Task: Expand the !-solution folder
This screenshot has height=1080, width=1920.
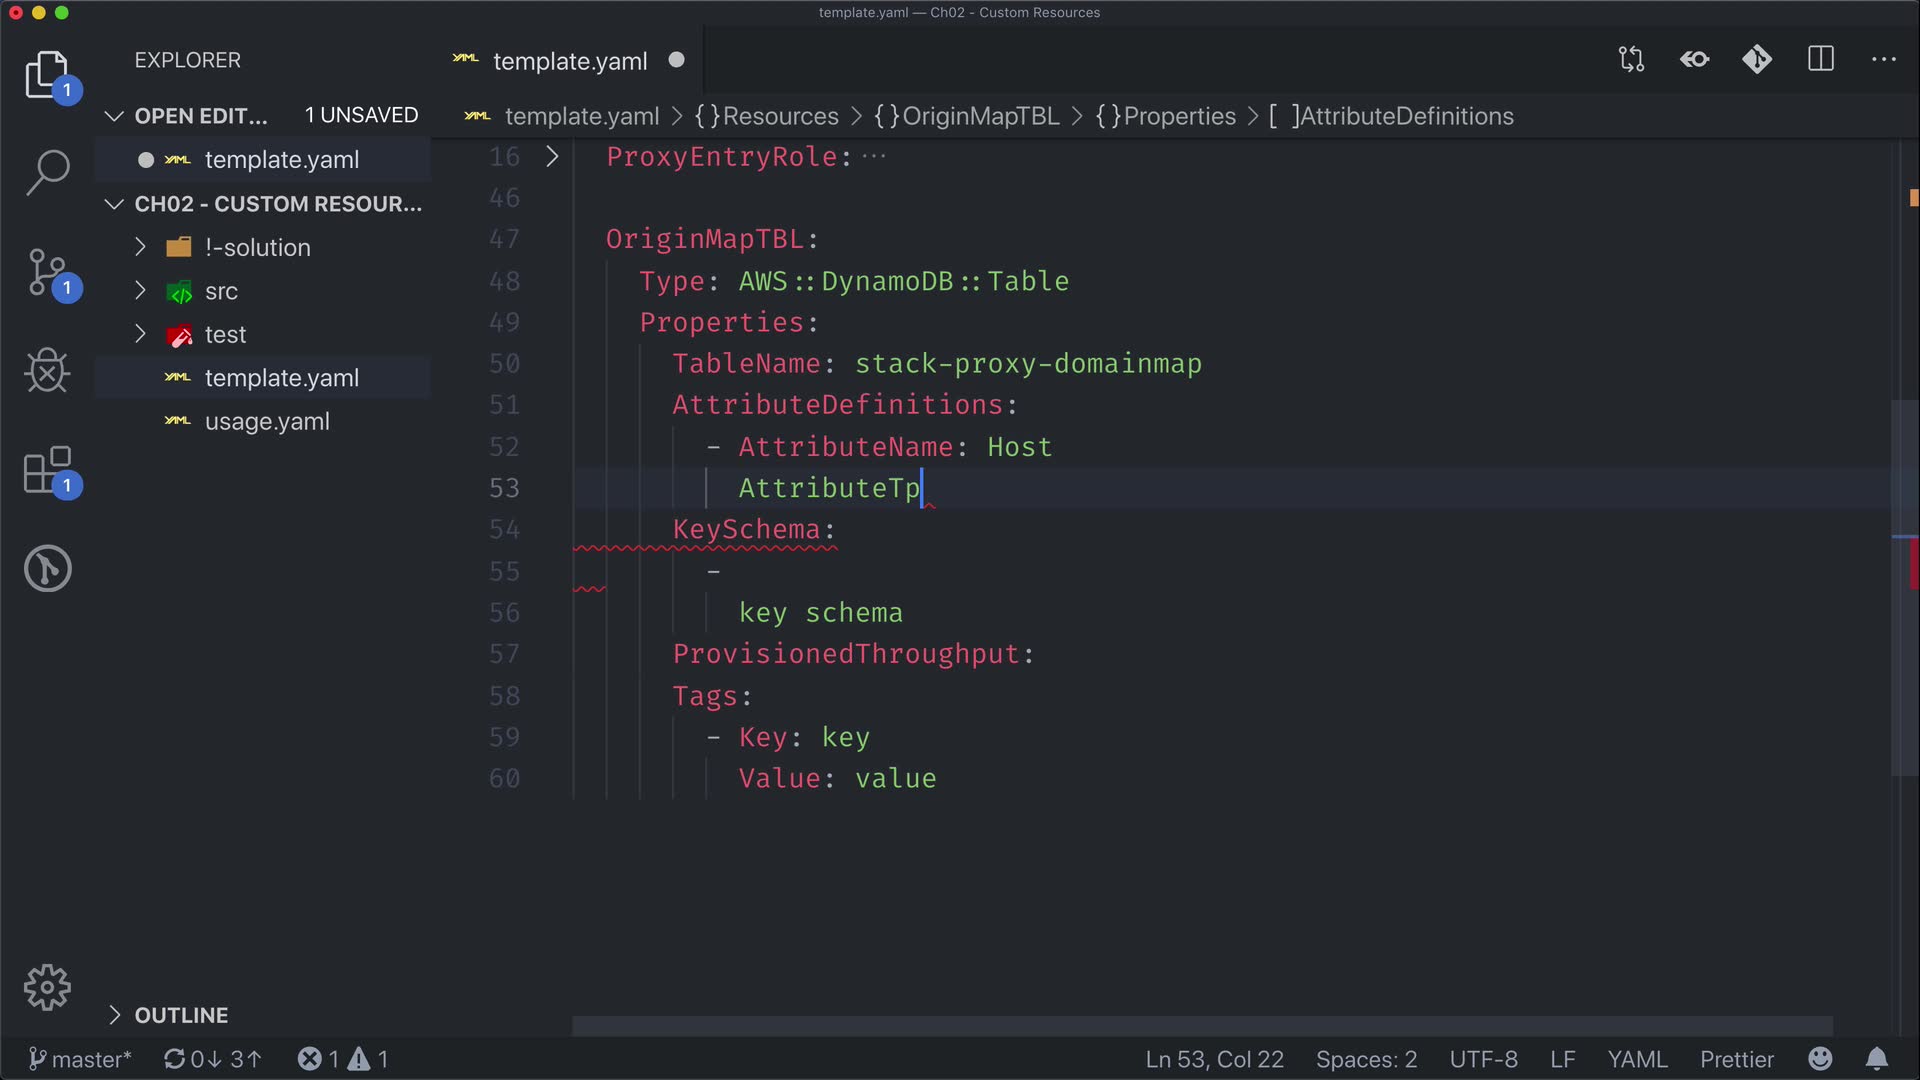Action: [x=257, y=247]
